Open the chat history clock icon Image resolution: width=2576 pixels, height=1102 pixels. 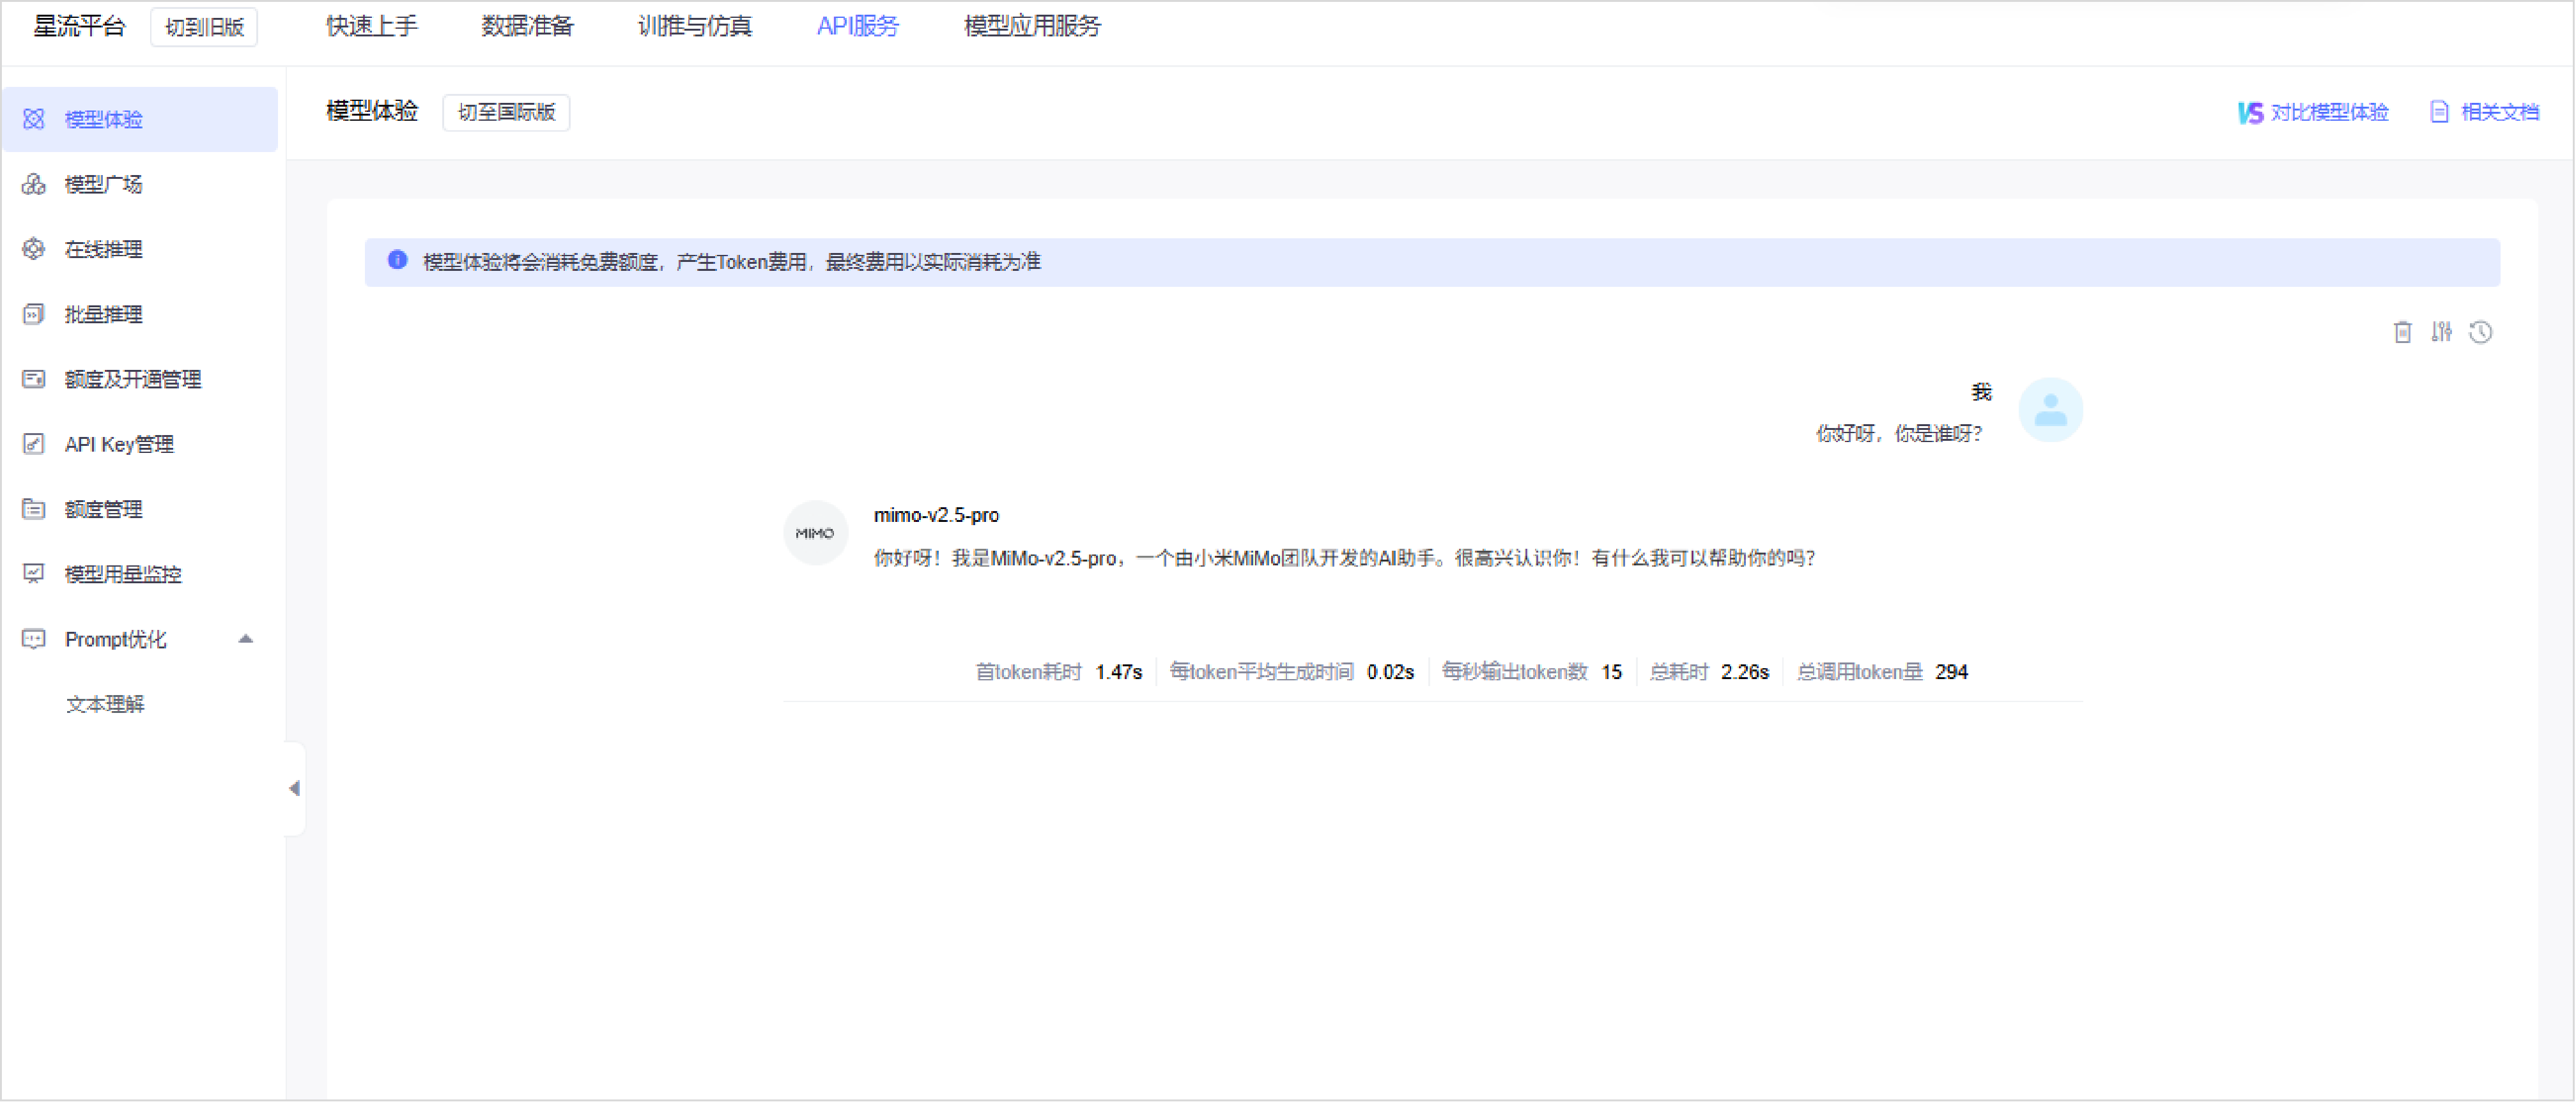click(2480, 332)
